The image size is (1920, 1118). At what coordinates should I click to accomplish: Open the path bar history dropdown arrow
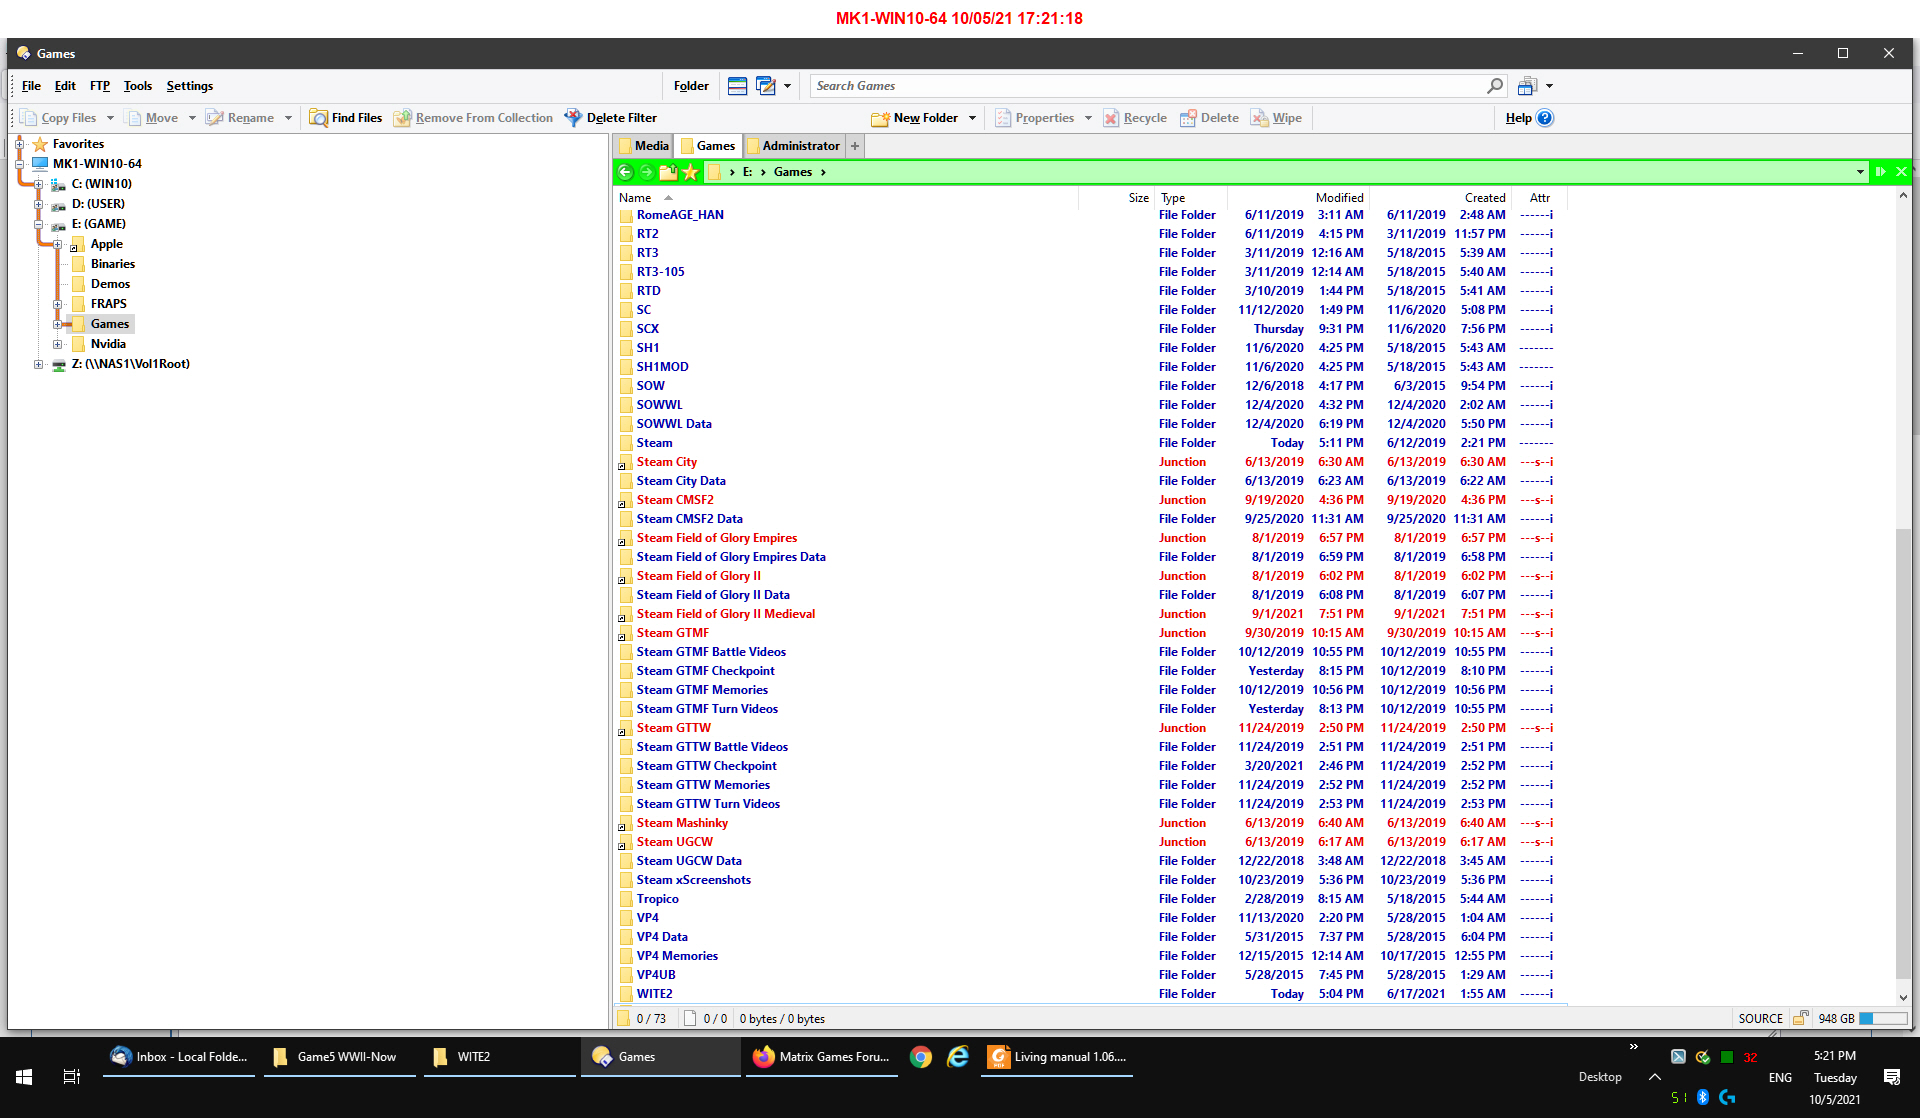1860,172
